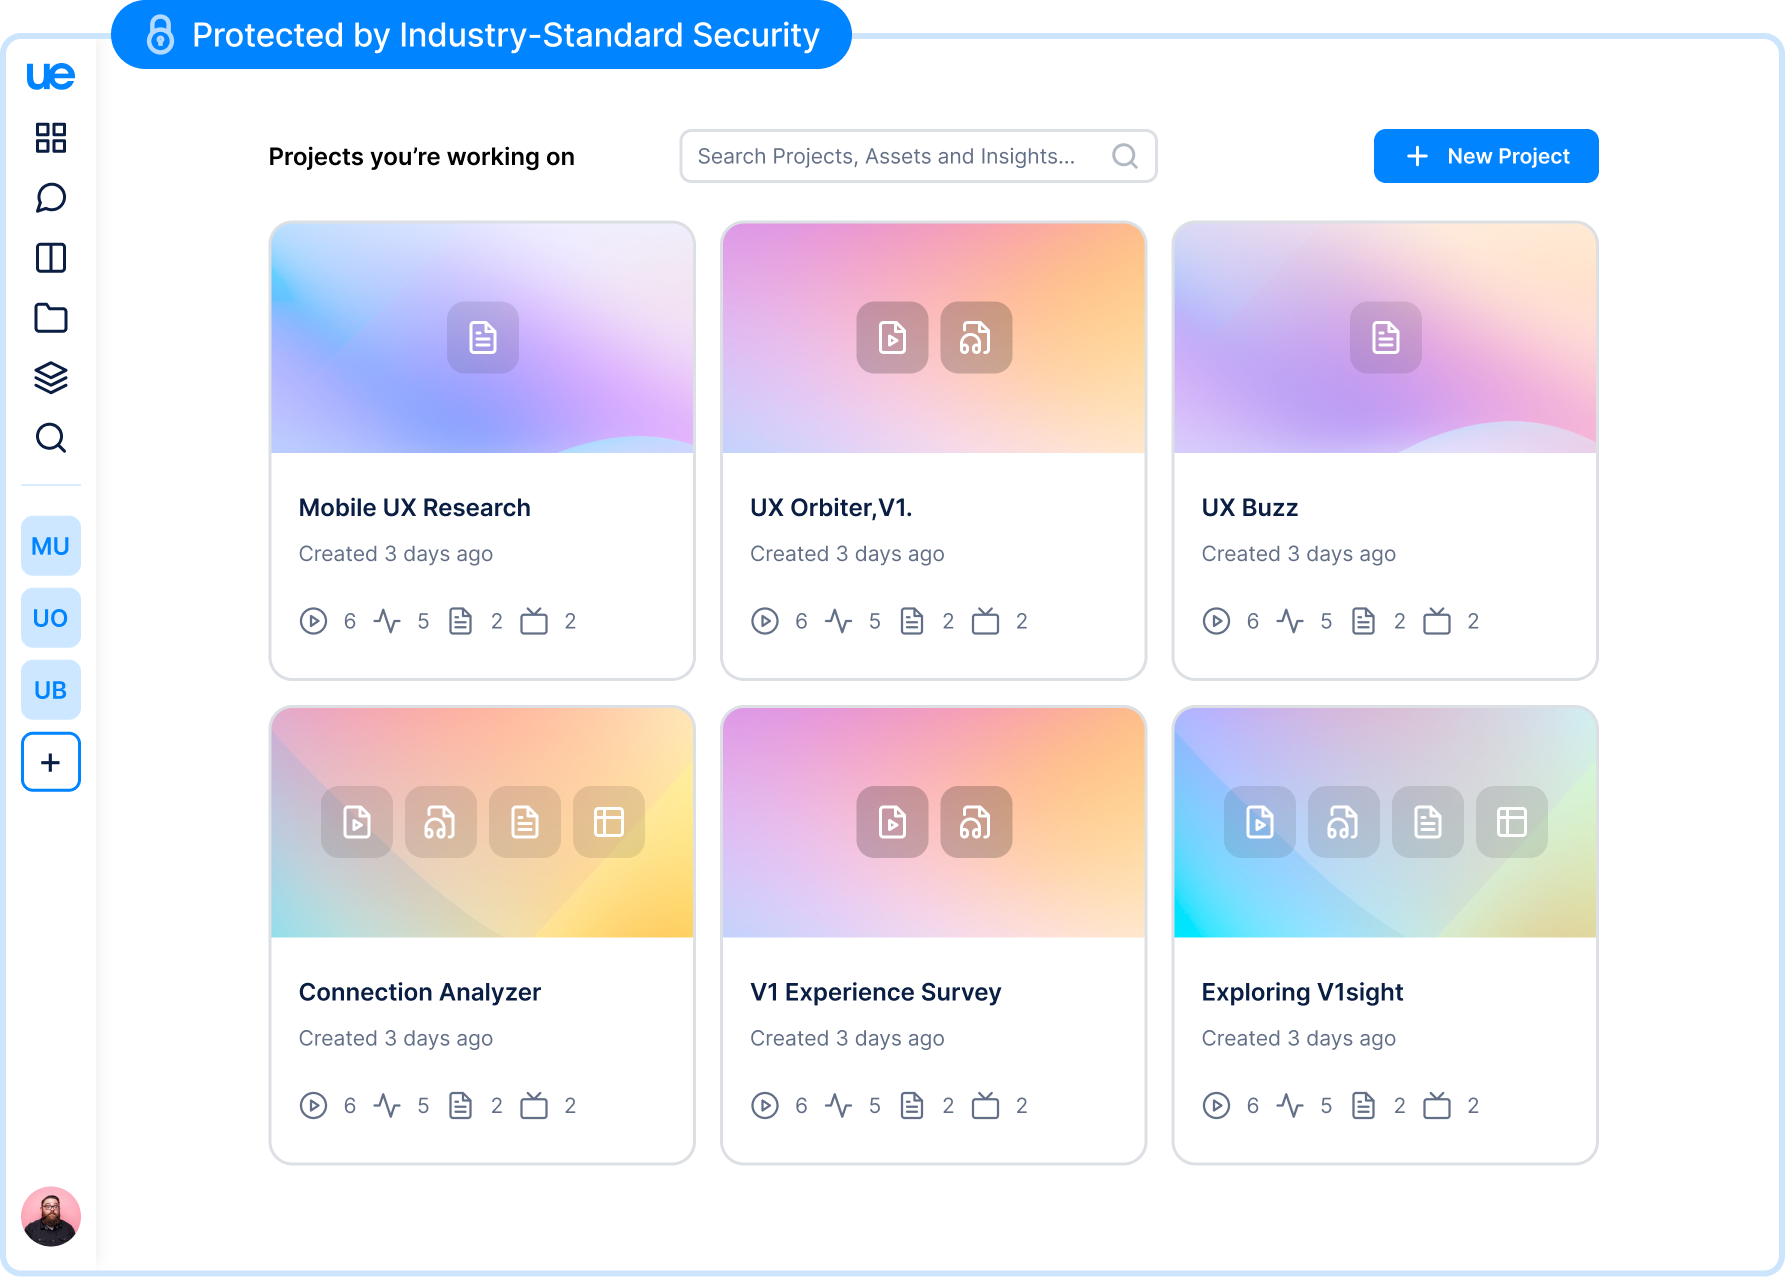Click the ue logo at top left

click(x=51, y=75)
